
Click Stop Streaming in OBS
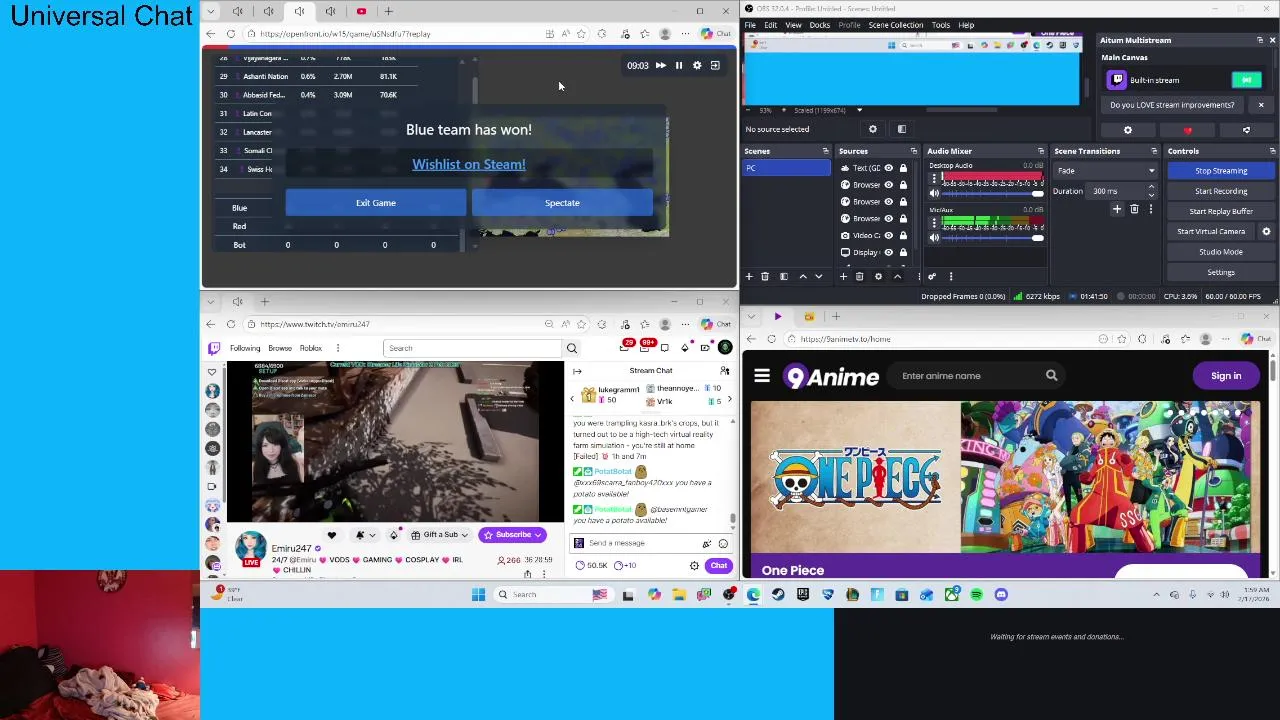click(1220, 171)
